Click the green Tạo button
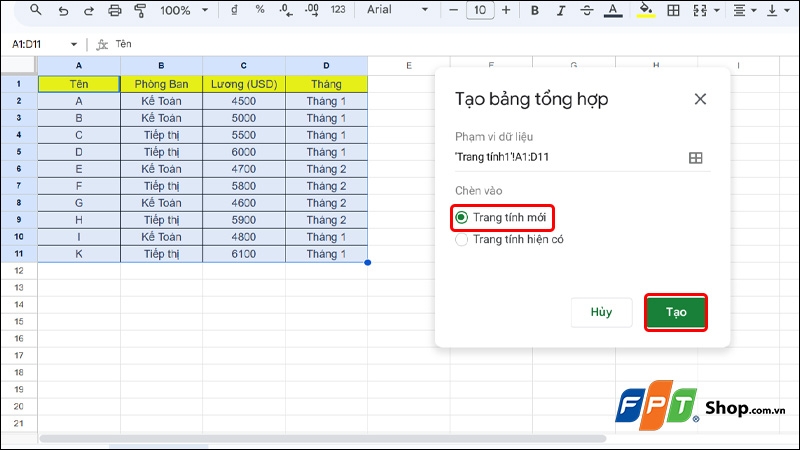Screen dimensions: 800x450 click(676, 312)
